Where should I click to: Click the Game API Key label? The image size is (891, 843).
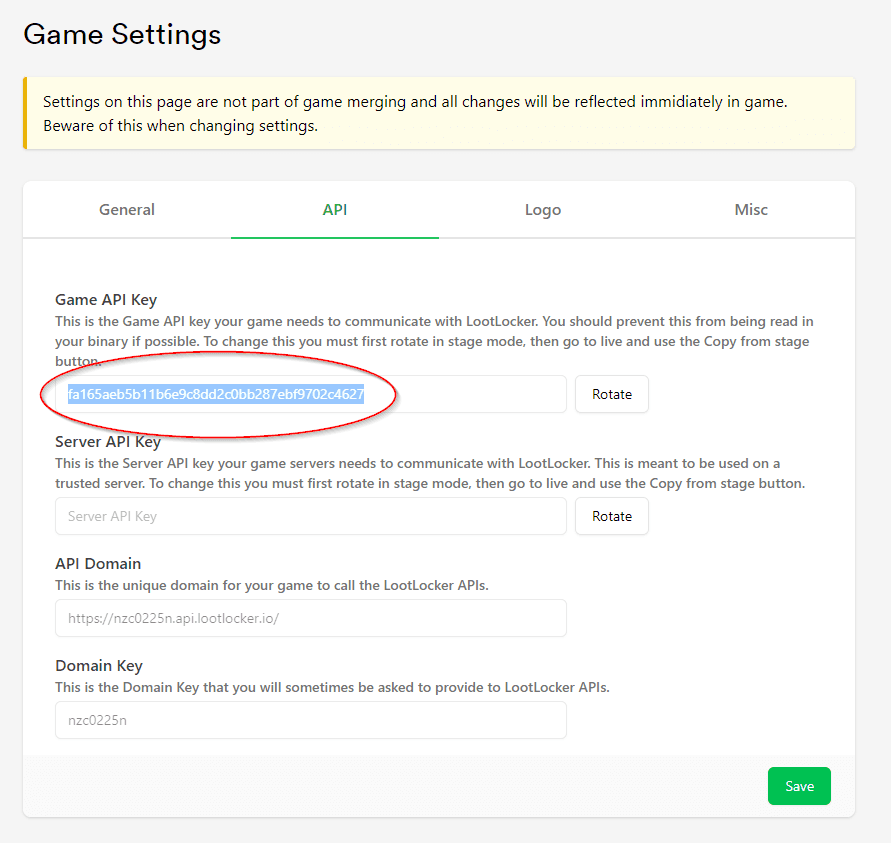pyautogui.click(x=106, y=299)
